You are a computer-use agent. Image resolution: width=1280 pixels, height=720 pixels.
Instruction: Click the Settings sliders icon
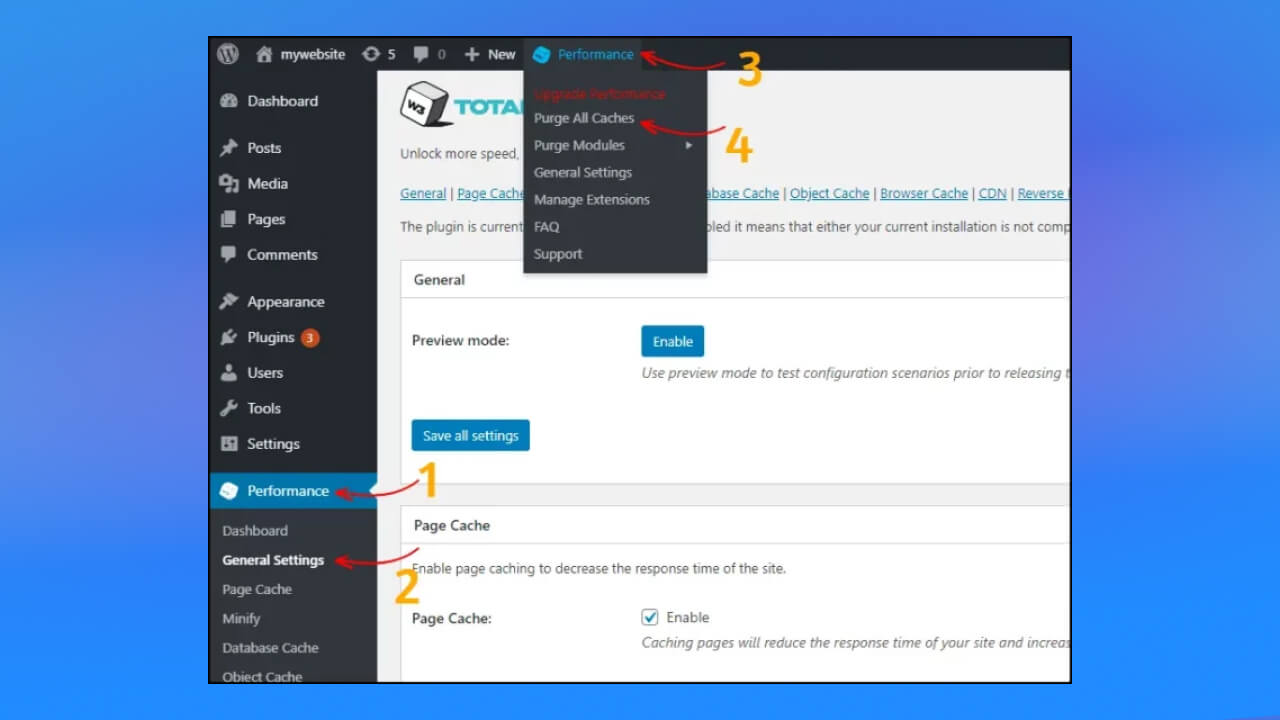tap(229, 444)
